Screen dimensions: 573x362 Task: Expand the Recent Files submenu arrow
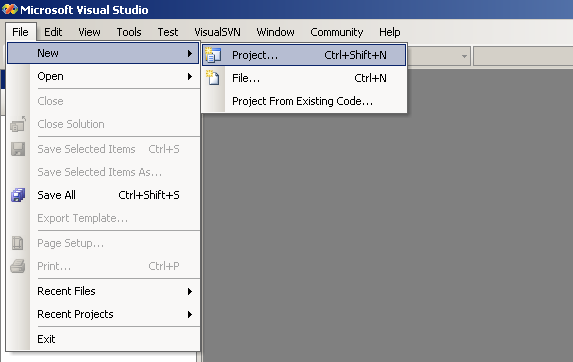pos(190,291)
